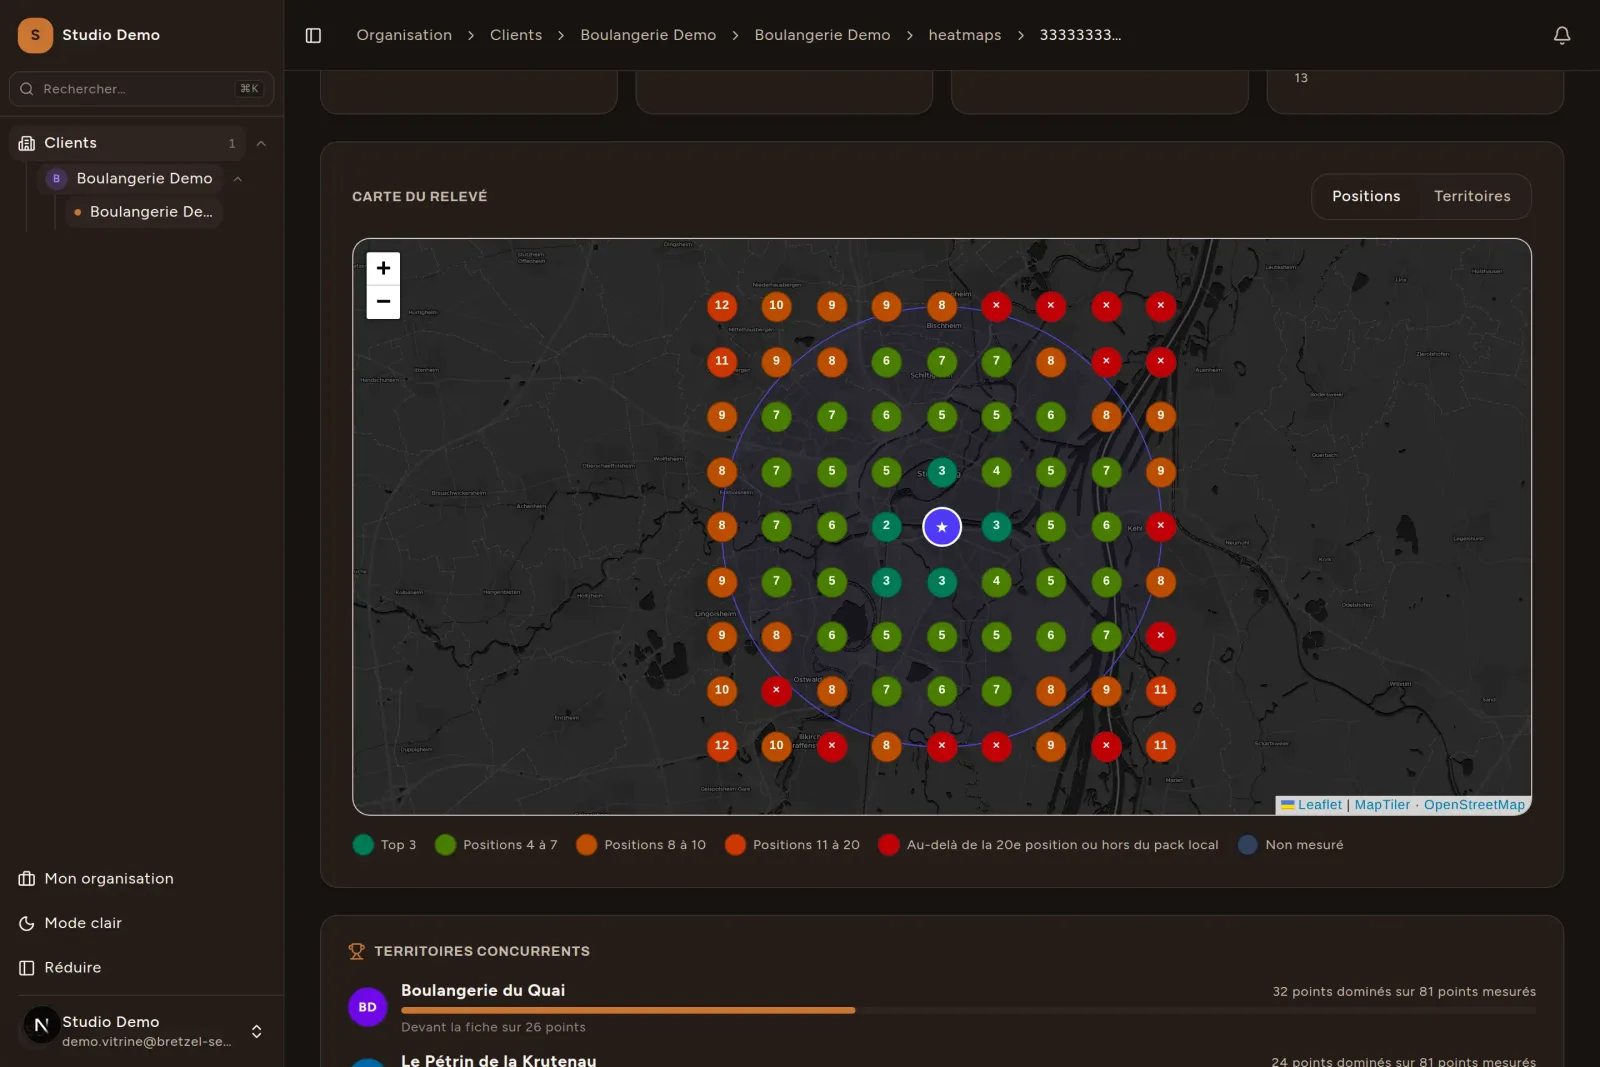Click the Non mesuré legend swatch
Viewport: 1600px width, 1067px height.
click(1248, 845)
